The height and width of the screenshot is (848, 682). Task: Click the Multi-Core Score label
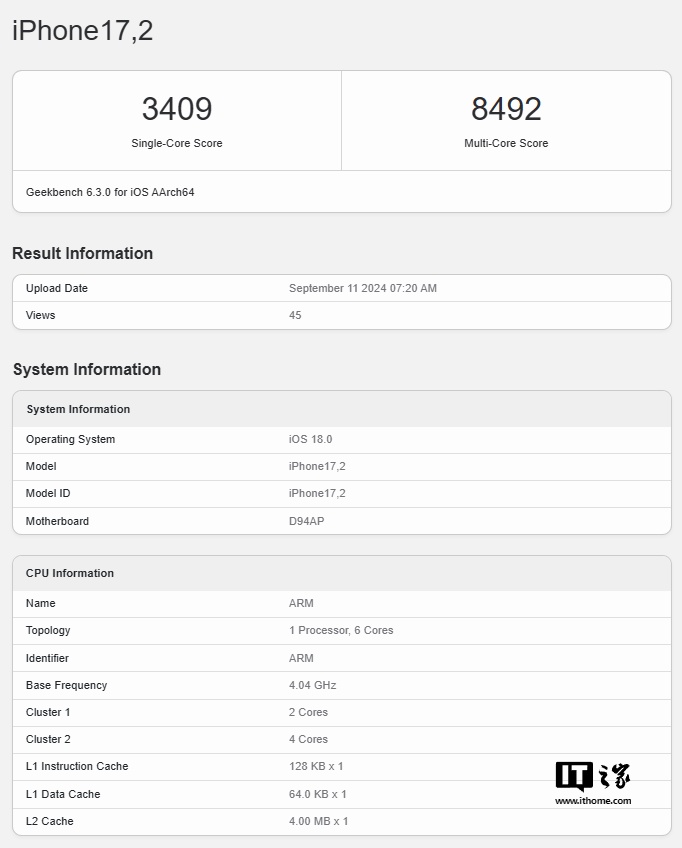tap(506, 143)
